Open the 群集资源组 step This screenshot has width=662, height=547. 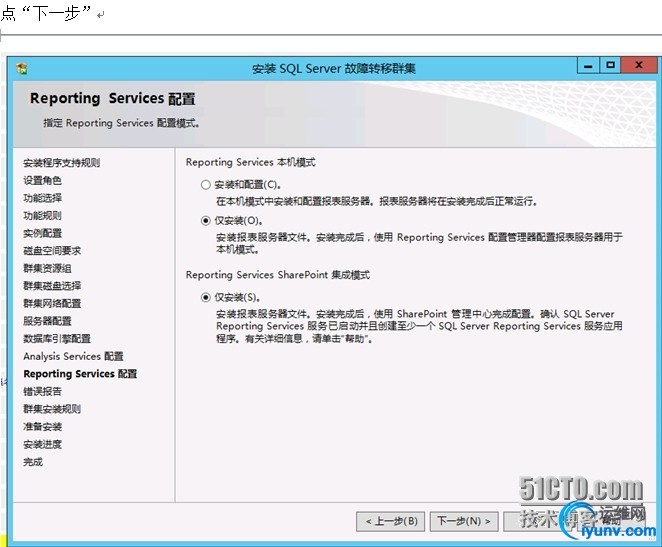[47, 268]
